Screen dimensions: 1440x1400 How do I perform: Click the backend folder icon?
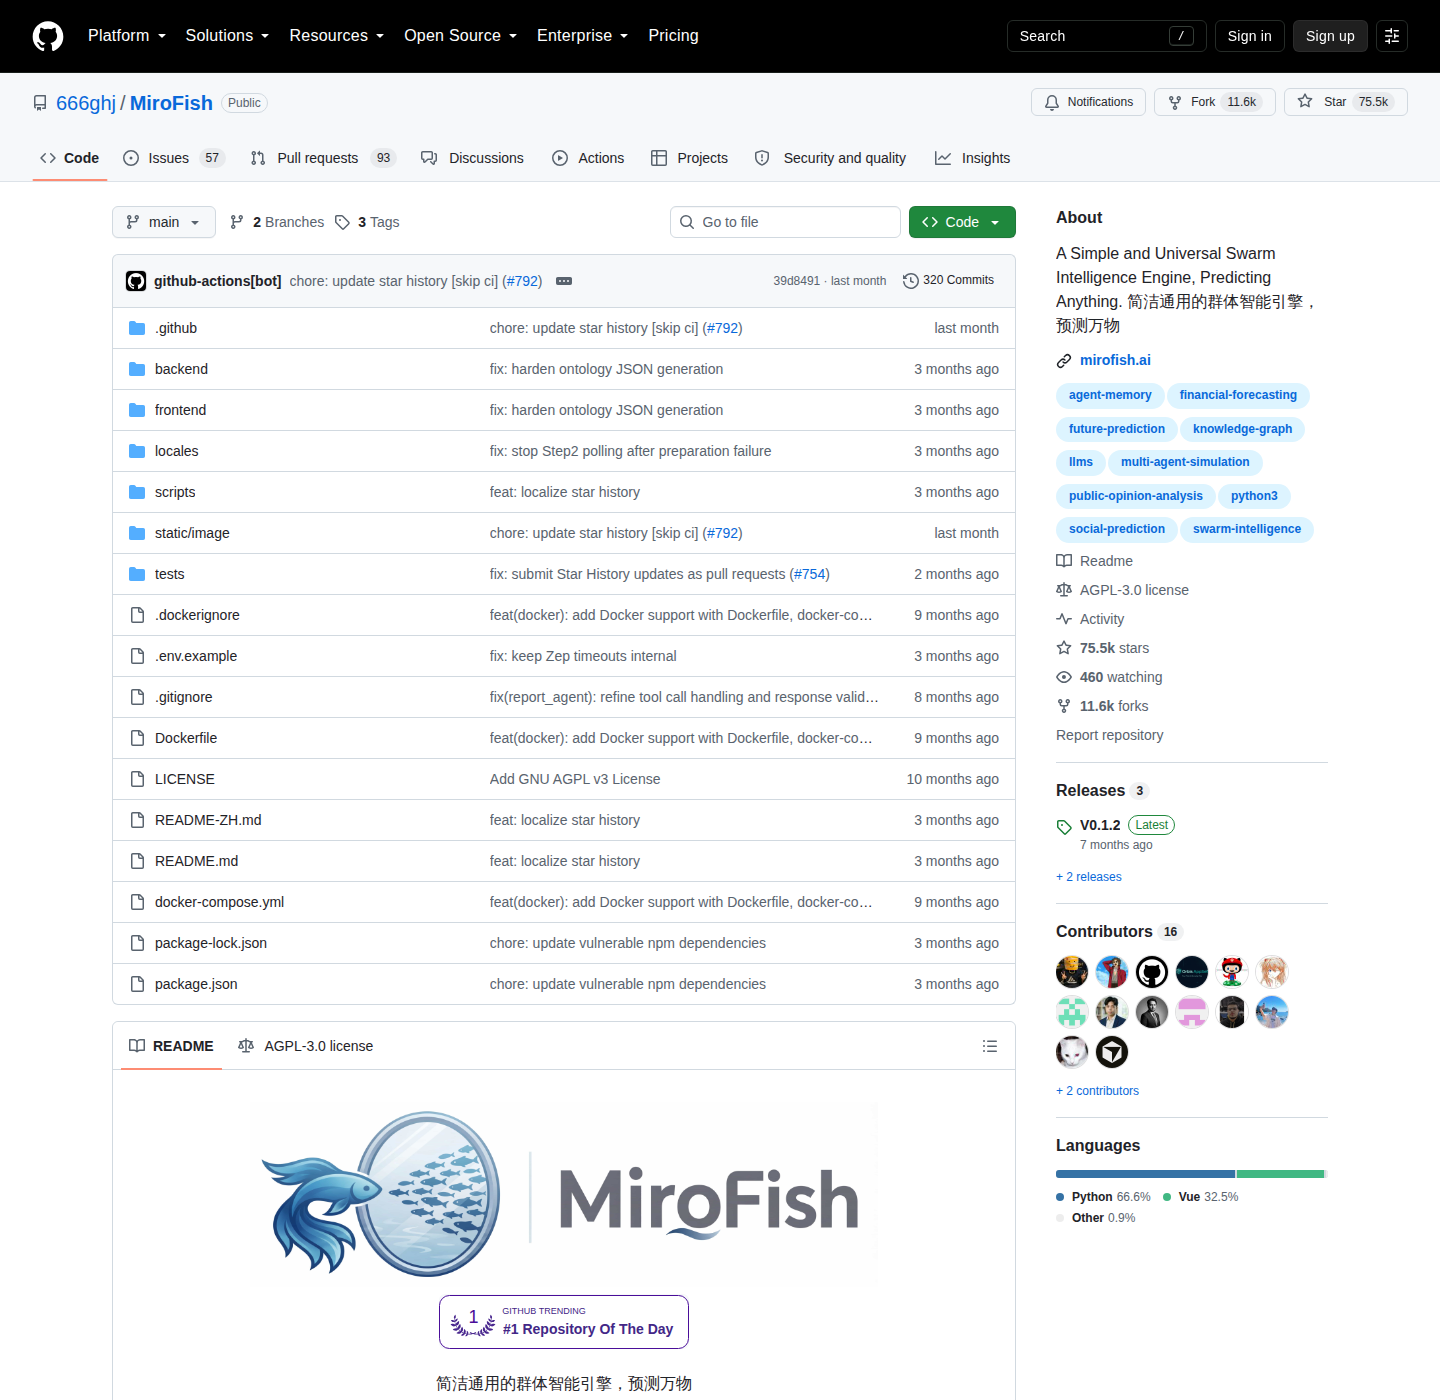click(x=137, y=369)
